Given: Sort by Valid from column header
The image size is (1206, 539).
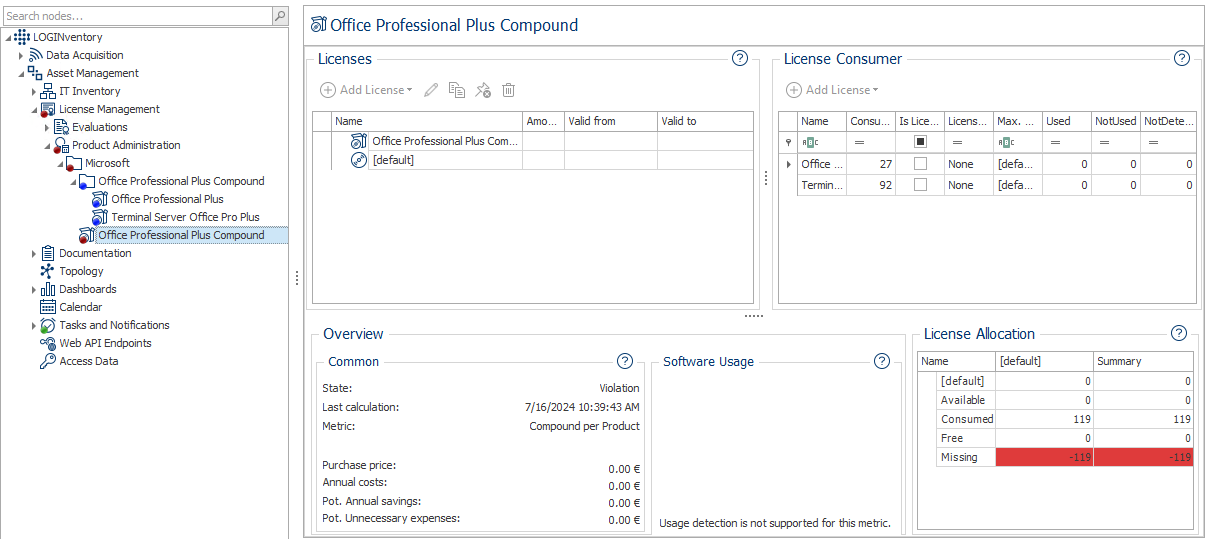Looking at the screenshot, I should click(610, 121).
